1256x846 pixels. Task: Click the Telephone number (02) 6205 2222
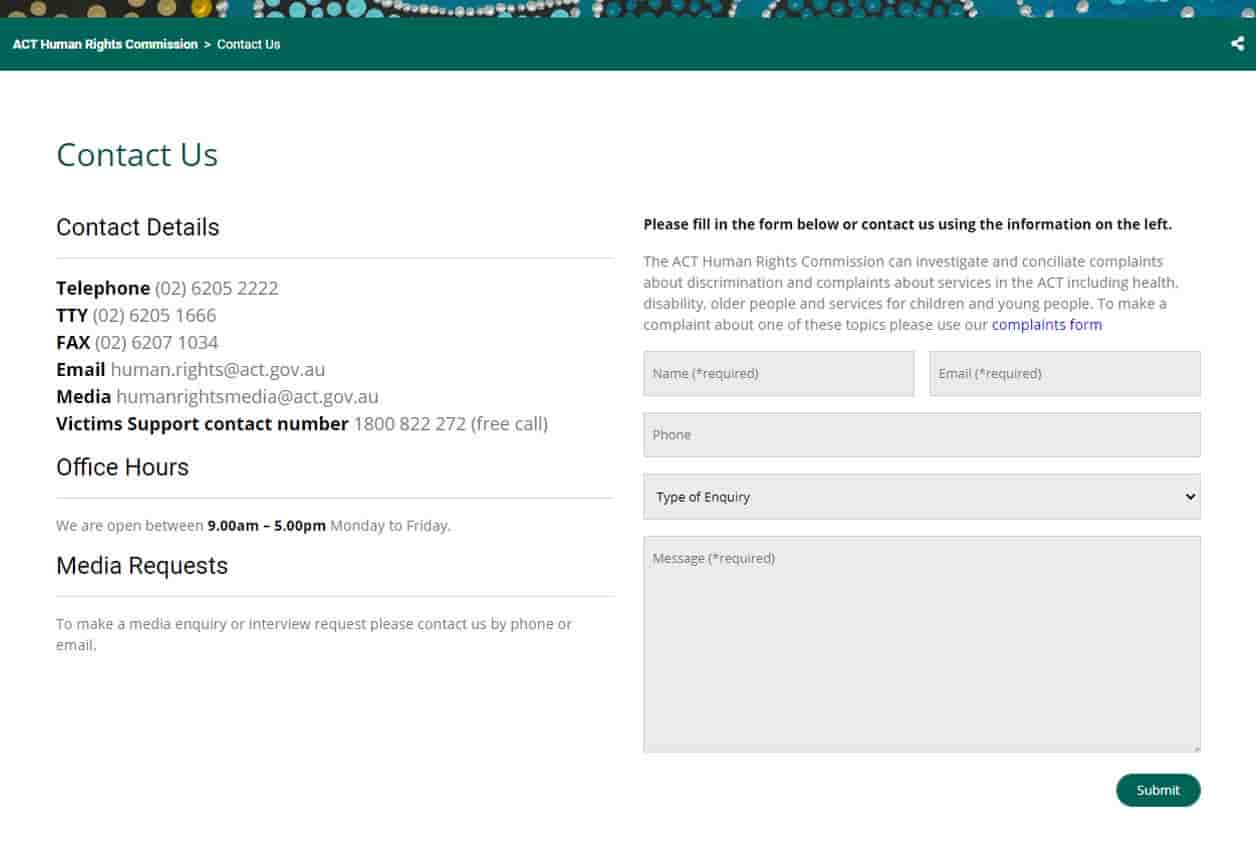point(217,288)
